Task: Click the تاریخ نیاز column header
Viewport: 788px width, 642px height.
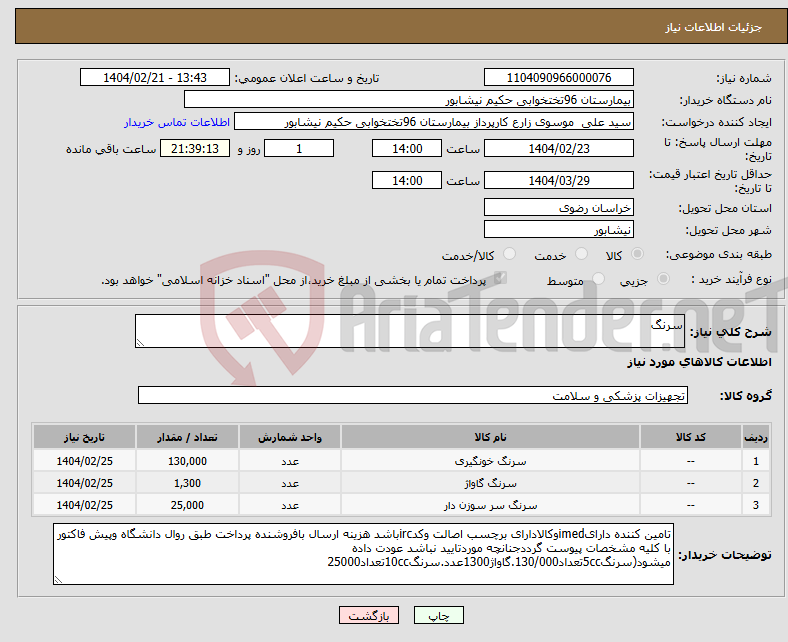Action: (x=84, y=437)
